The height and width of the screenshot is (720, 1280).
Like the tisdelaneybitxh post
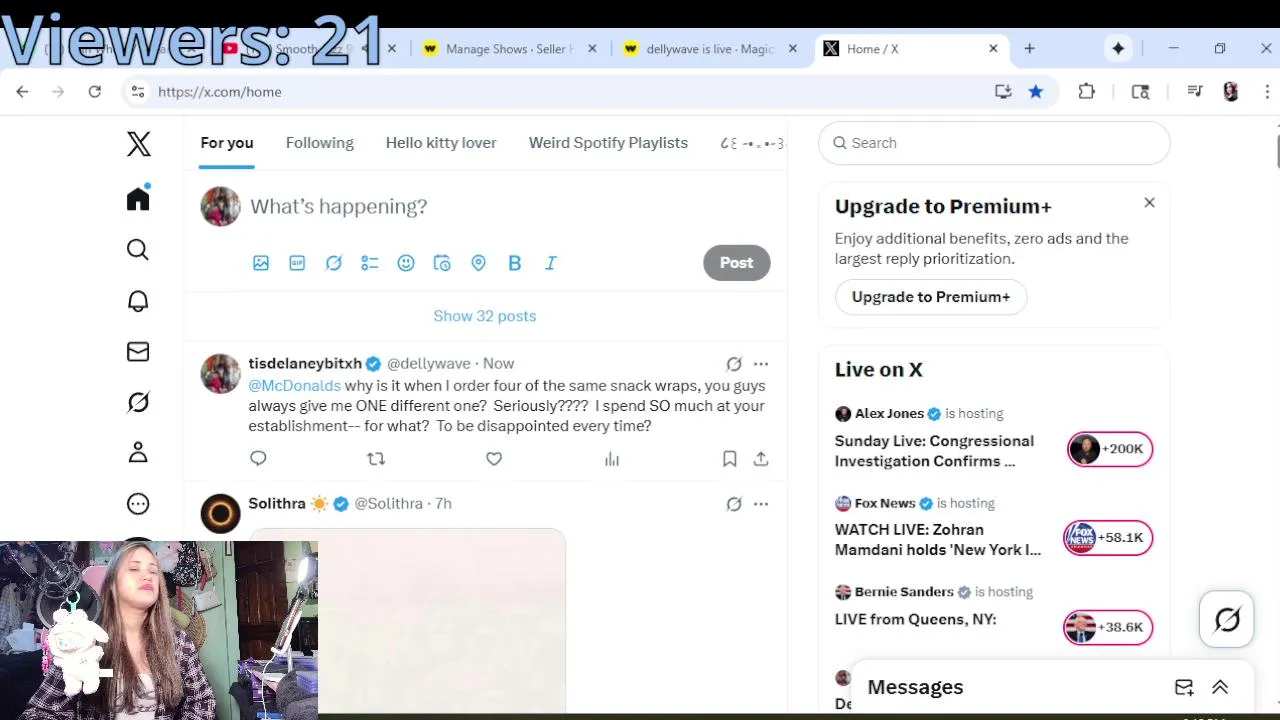[x=494, y=459]
